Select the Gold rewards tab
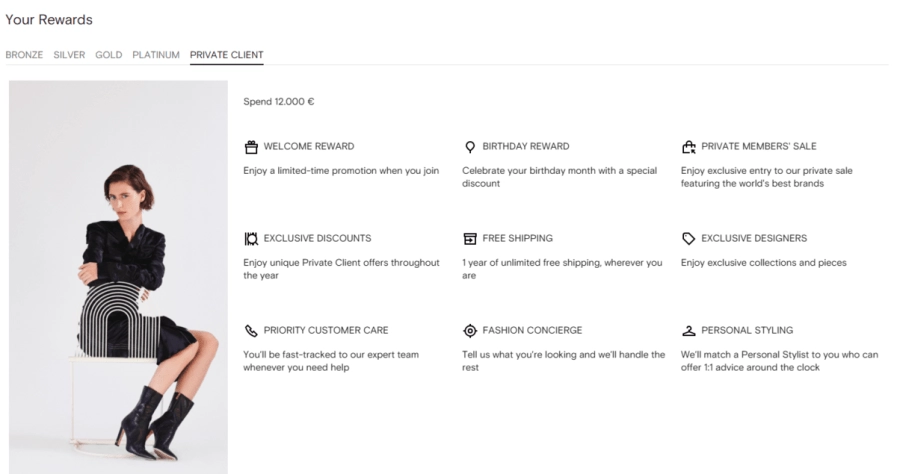Image resolution: width=897 pixels, height=474 pixels. 109,55
